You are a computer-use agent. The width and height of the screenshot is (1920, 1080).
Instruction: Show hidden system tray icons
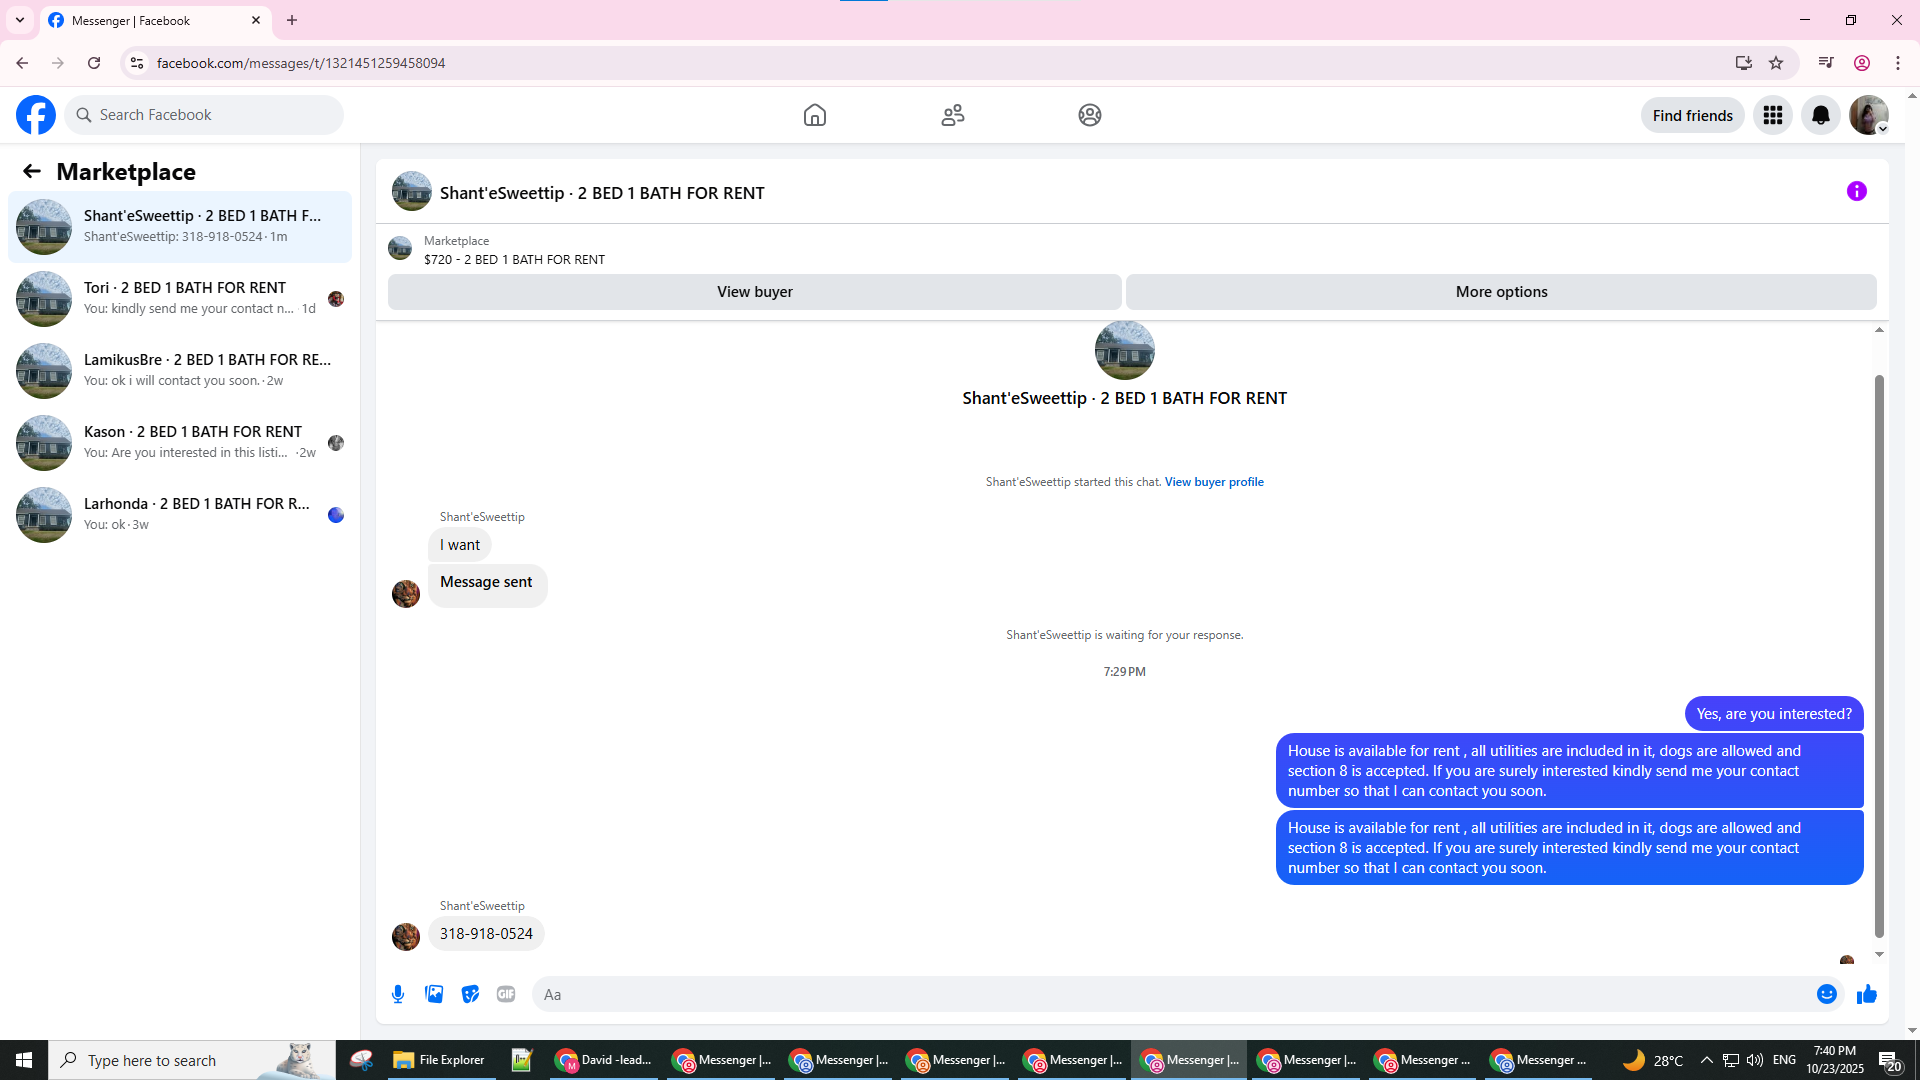click(x=1706, y=1060)
